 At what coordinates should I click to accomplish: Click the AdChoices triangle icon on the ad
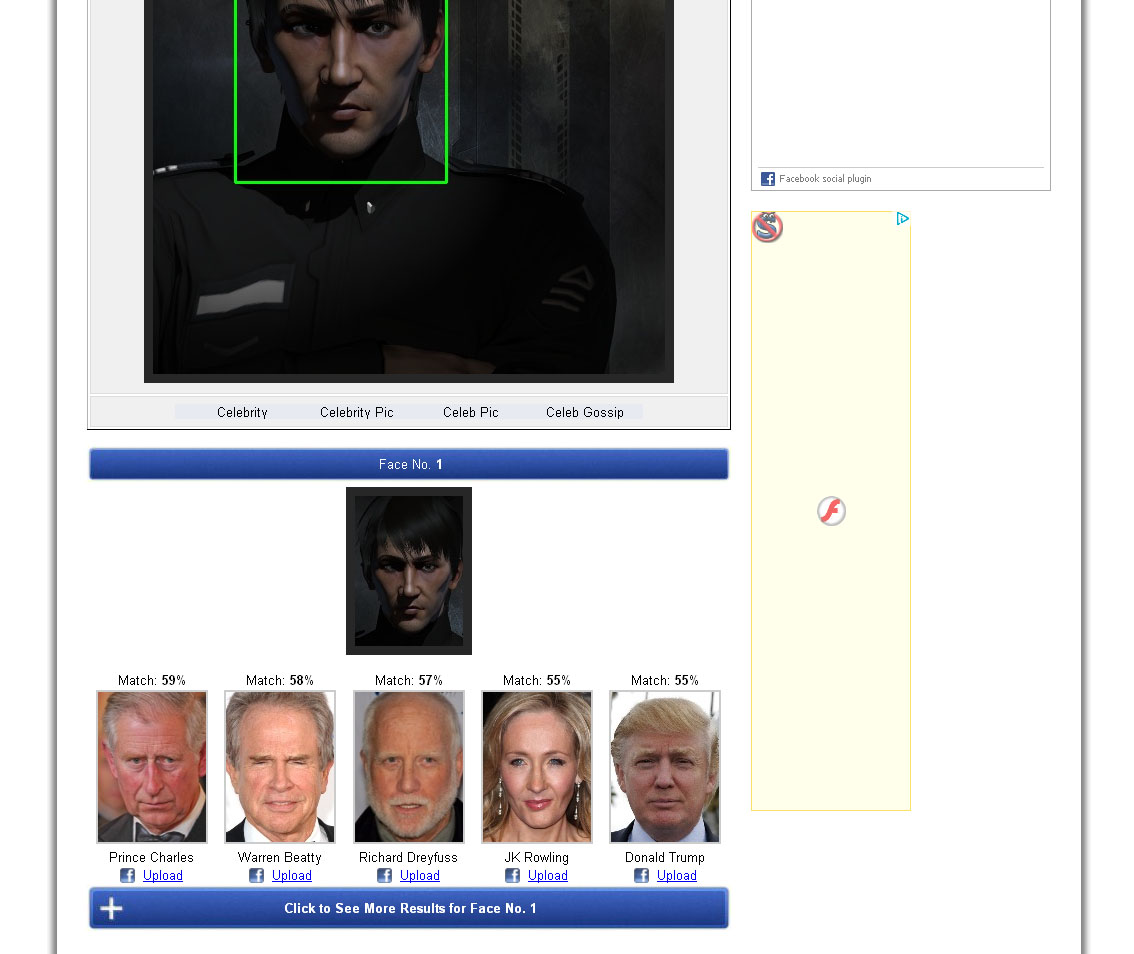click(x=902, y=218)
